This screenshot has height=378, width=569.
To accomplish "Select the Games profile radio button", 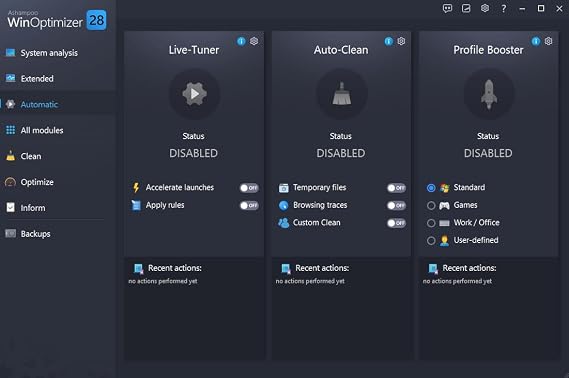I will tap(431, 206).
